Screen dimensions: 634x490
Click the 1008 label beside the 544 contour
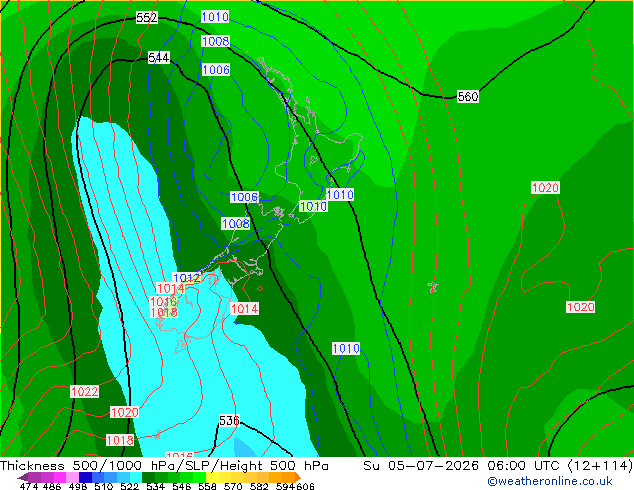pos(216,41)
